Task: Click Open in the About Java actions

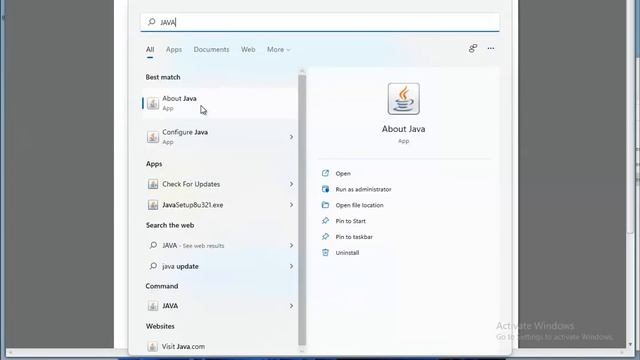Action: [343, 173]
